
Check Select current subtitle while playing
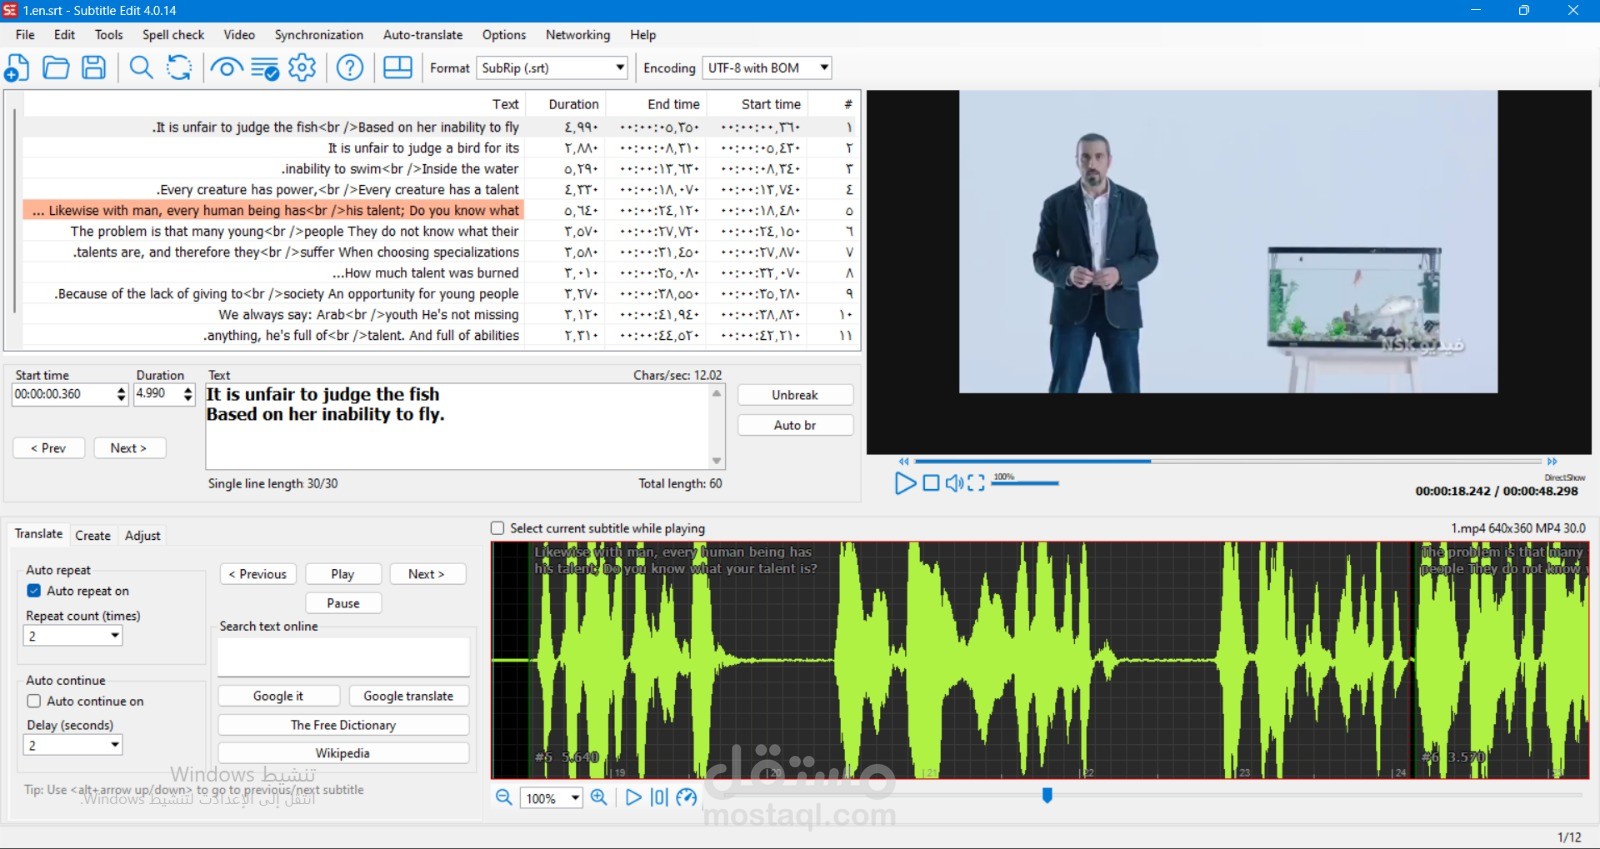pyautogui.click(x=497, y=528)
